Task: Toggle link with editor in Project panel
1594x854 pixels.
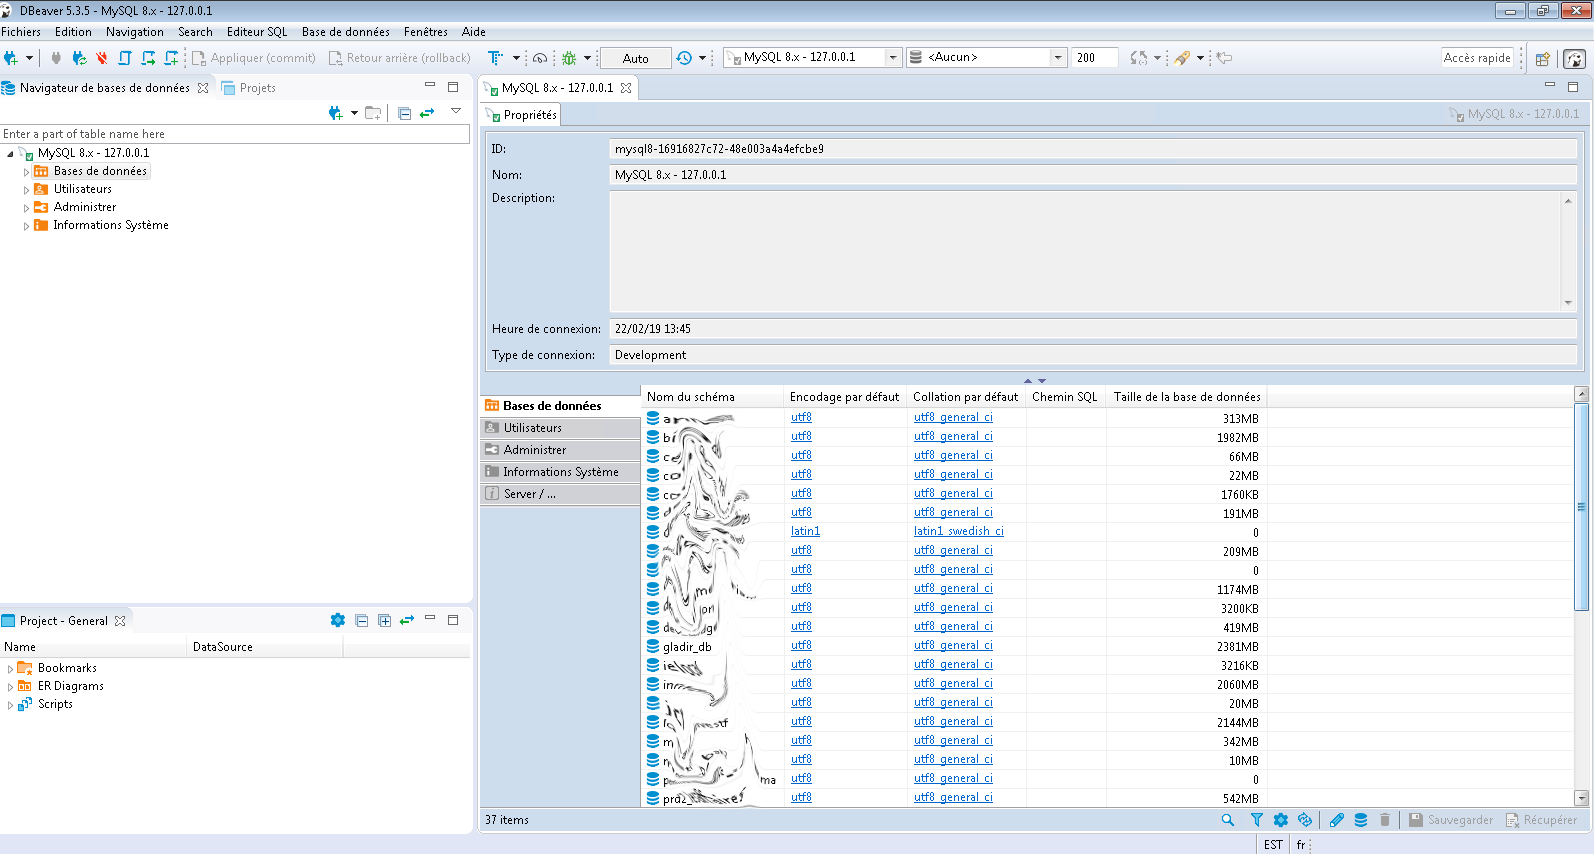Action: click(x=407, y=620)
